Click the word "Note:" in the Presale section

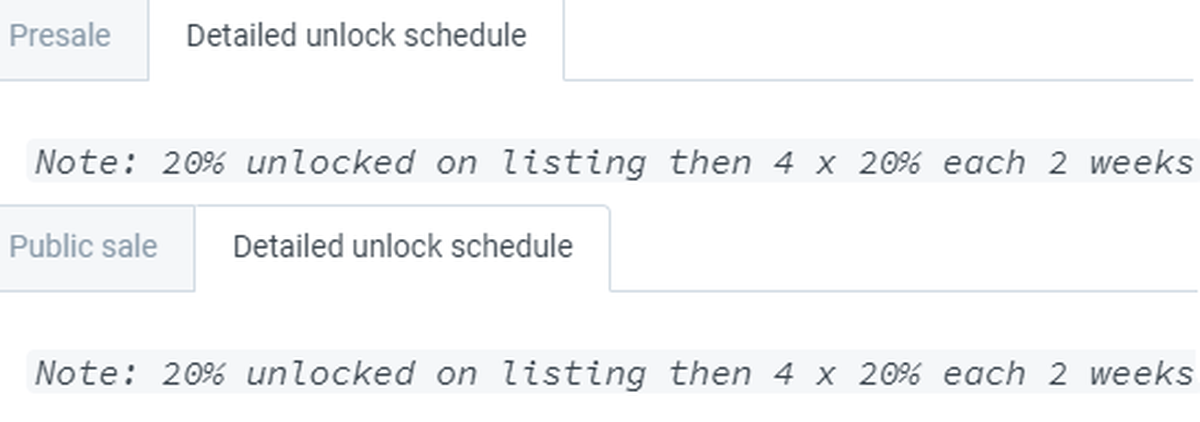pyautogui.click(x=87, y=162)
